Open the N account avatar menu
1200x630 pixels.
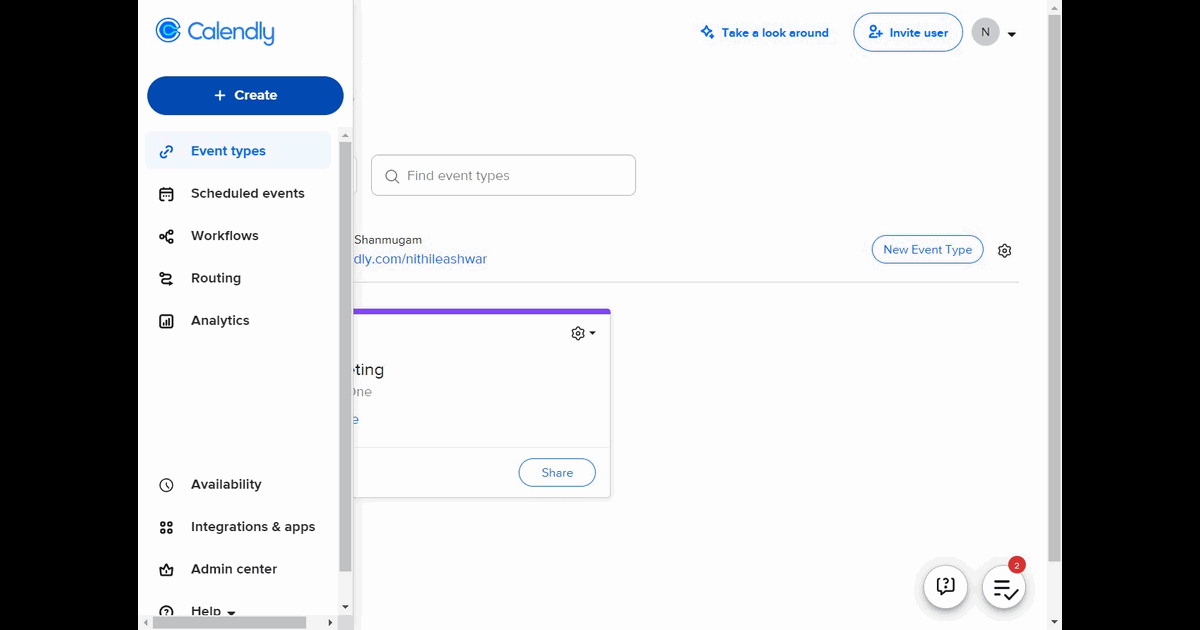pos(985,32)
